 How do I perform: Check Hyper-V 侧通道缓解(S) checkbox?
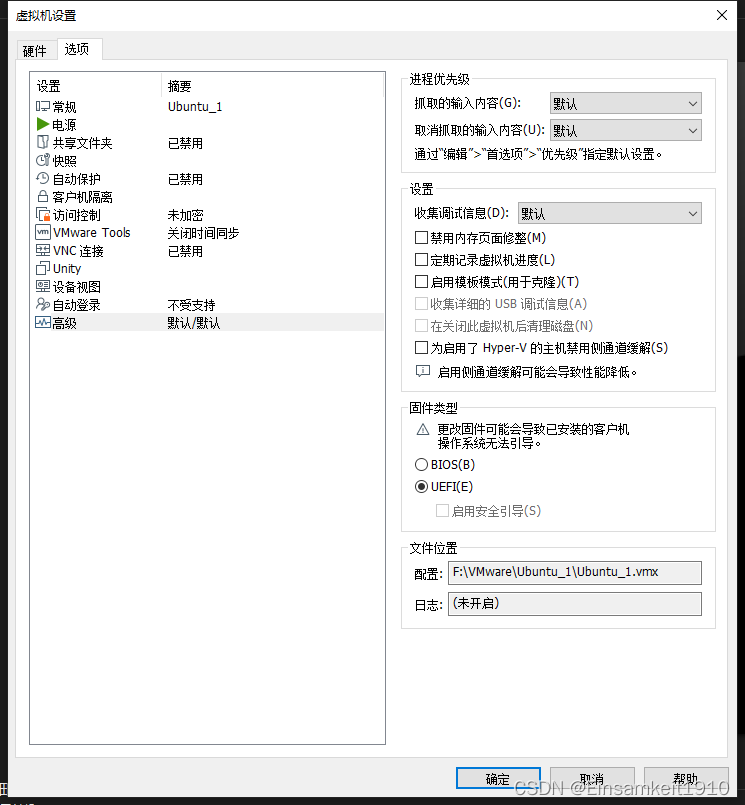421,348
